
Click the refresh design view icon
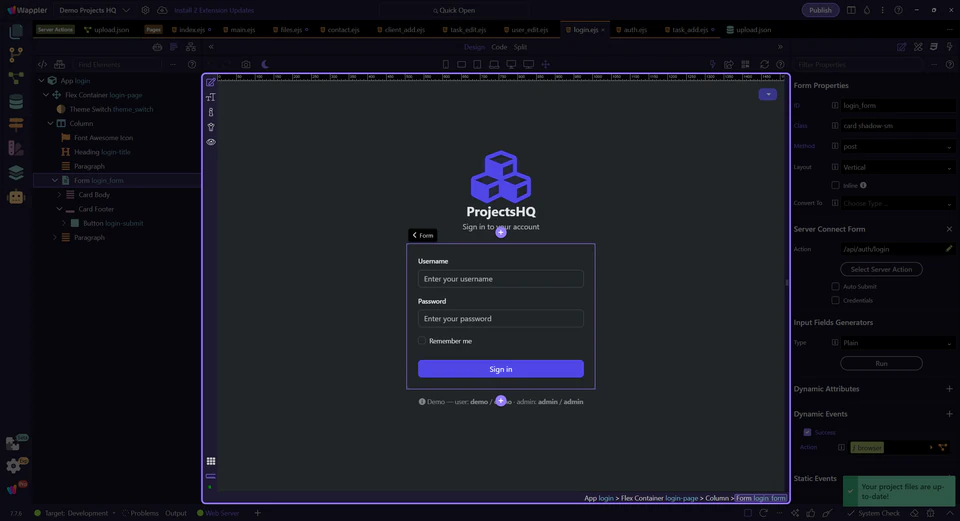[764, 64]
